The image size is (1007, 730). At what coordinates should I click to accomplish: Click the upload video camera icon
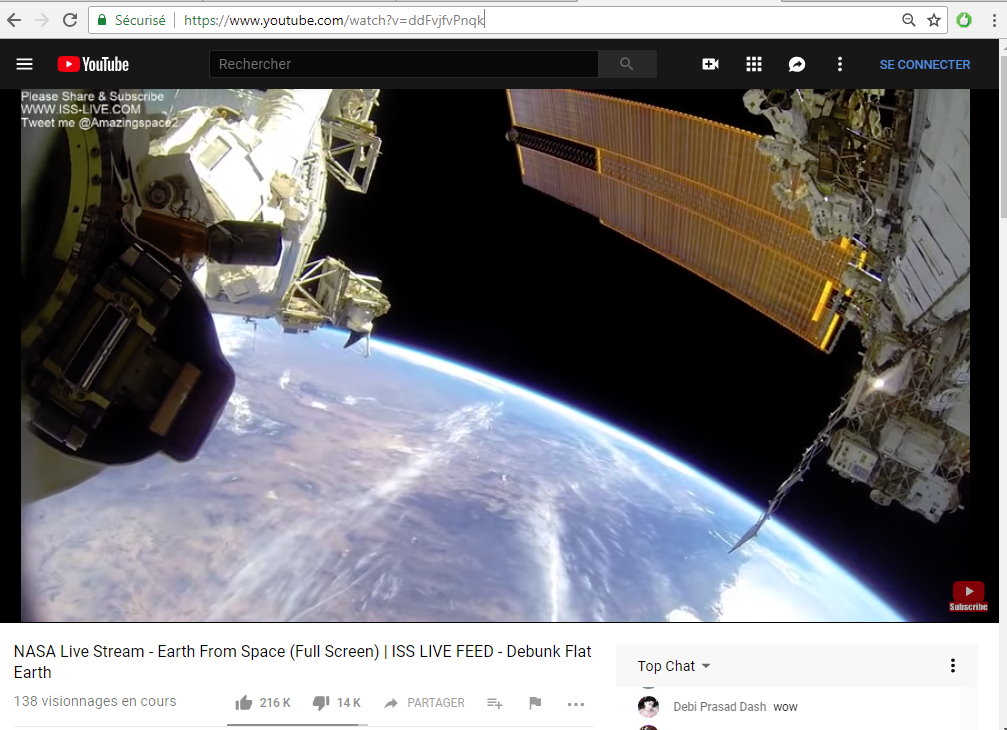[710, 64]
